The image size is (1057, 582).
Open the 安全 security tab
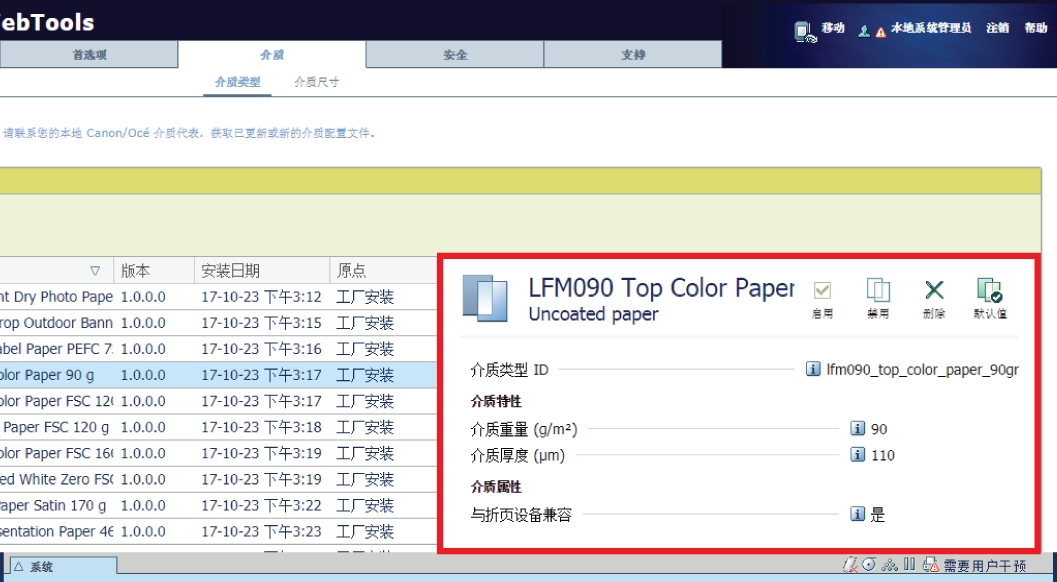[455, 55]
